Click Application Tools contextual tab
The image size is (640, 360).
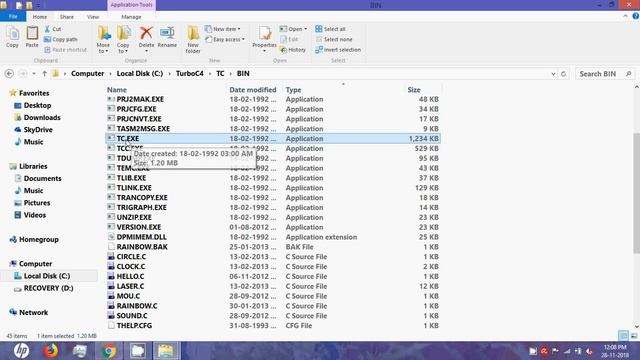coord(131,5)
